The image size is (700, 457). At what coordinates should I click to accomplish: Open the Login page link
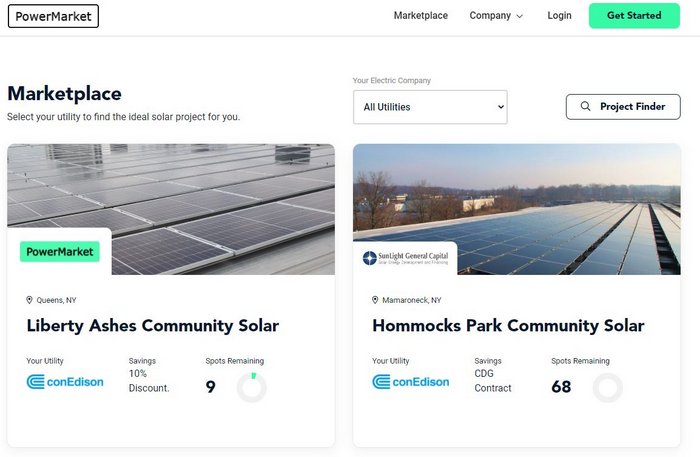pos(560,16)
